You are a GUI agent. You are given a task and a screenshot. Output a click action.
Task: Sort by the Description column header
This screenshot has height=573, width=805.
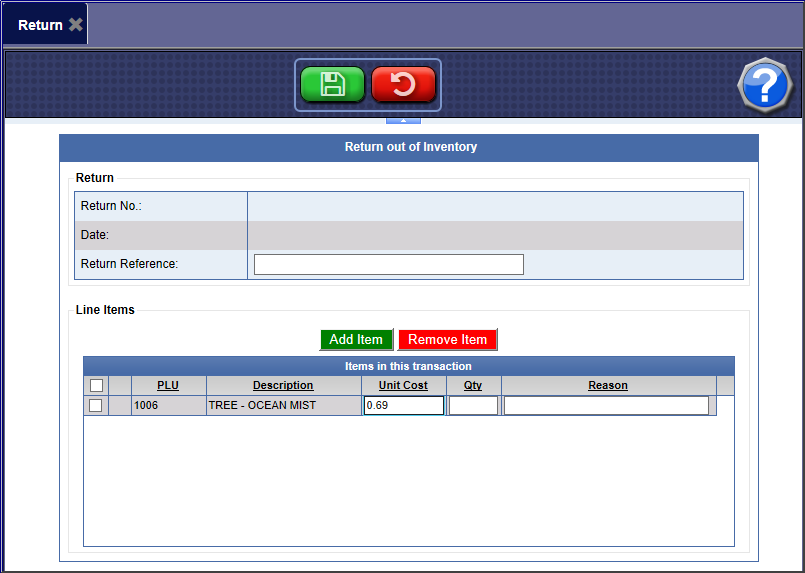coord(283,386)
